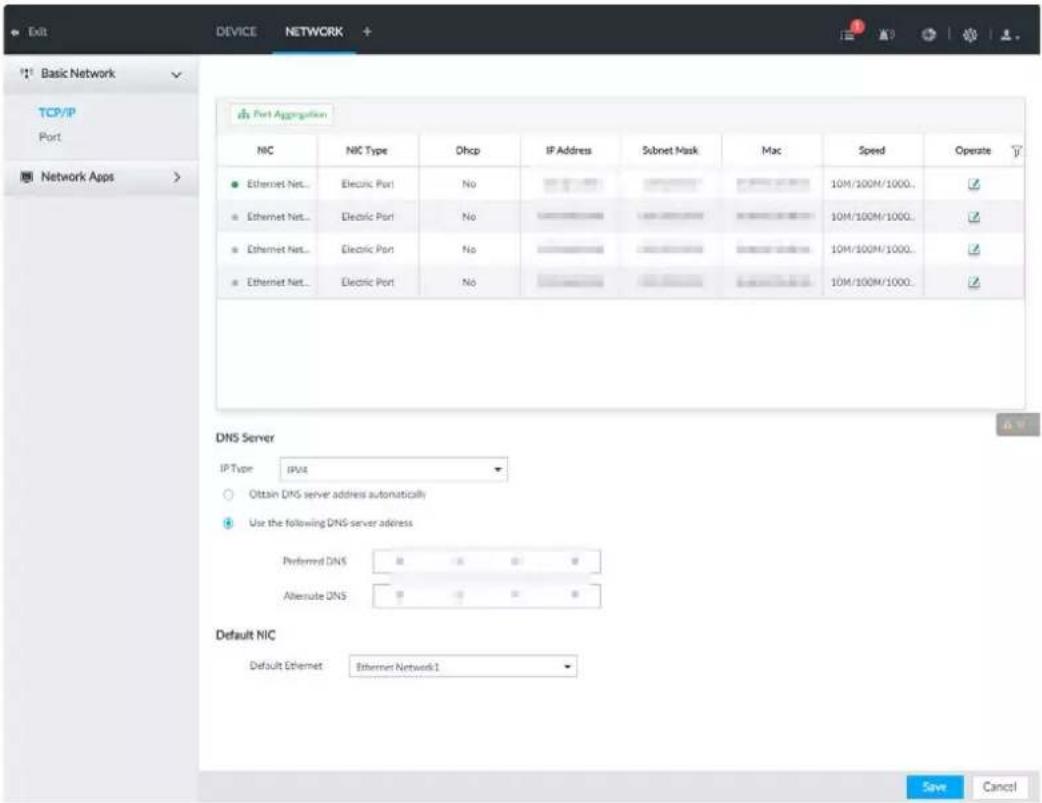Edit the fourth Ethernet Network row

click(x=973, y=282)
